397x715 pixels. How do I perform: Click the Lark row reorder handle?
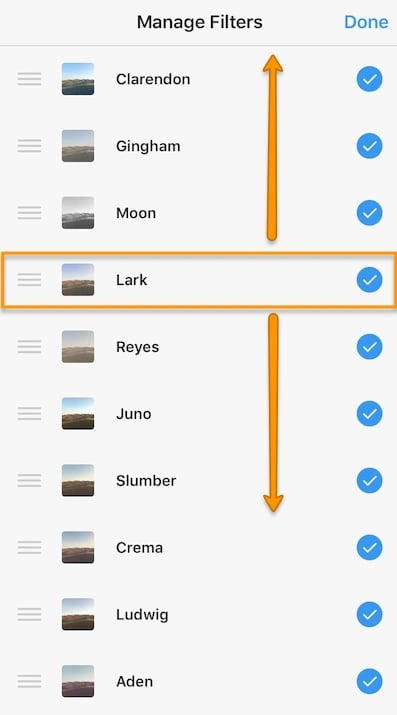tap(30, 280)
